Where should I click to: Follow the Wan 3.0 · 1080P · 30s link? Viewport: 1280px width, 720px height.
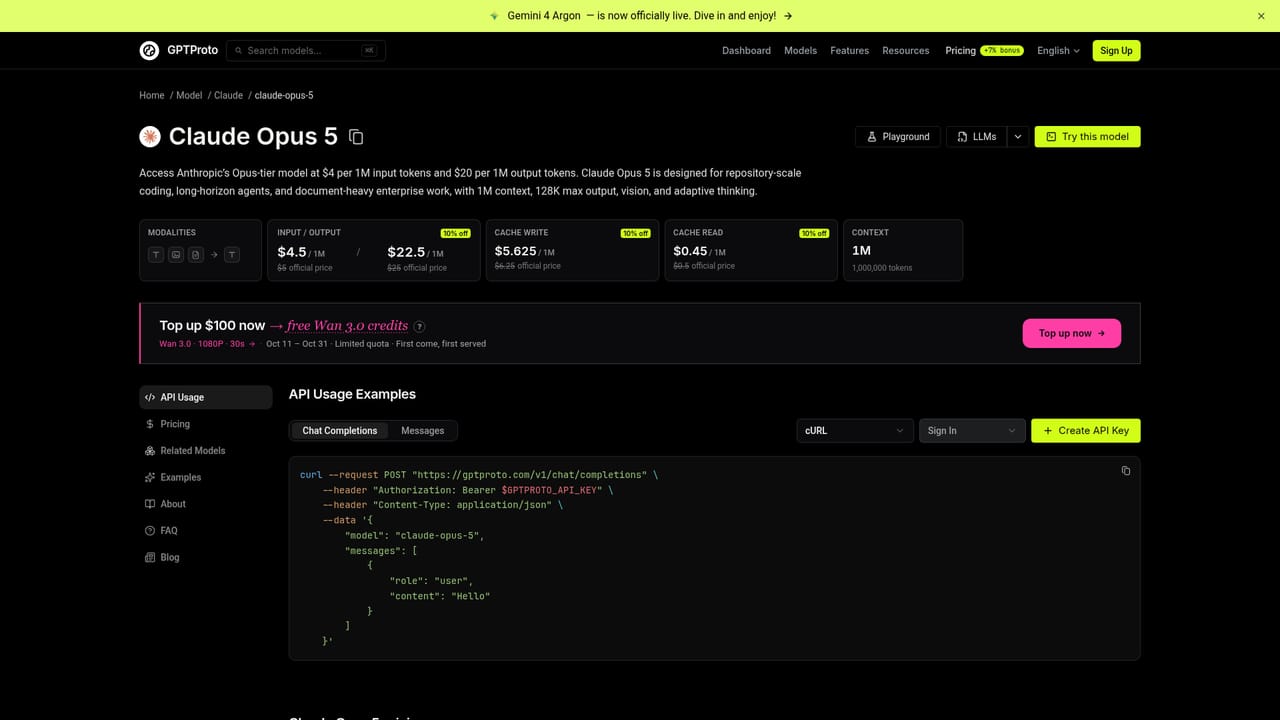[x=208, y=344]
